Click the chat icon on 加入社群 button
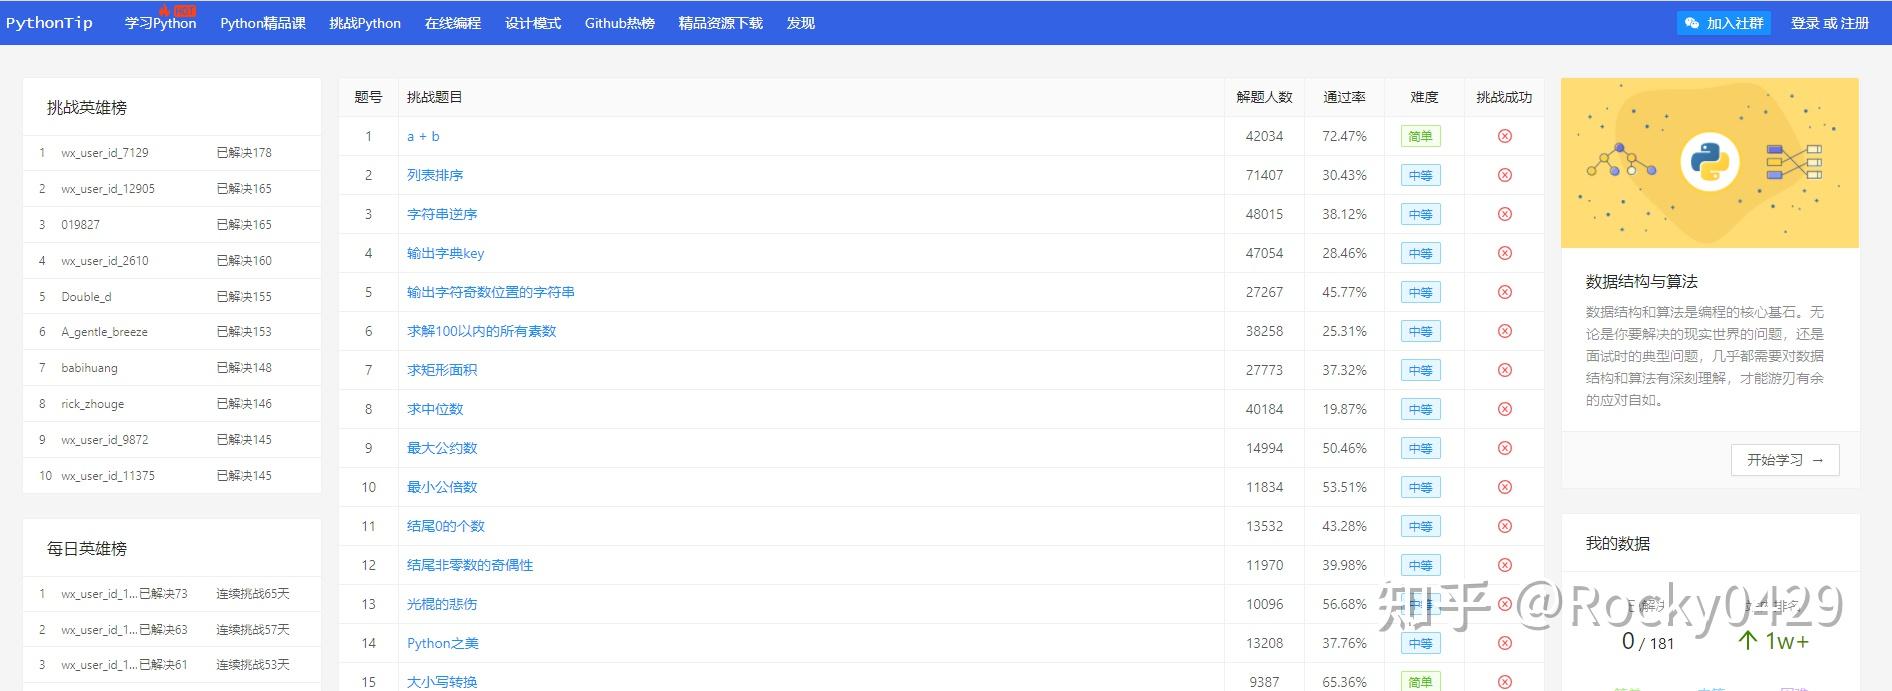Image resolution: width=1892 pixels, height=691 pixels. point(1692,23)
